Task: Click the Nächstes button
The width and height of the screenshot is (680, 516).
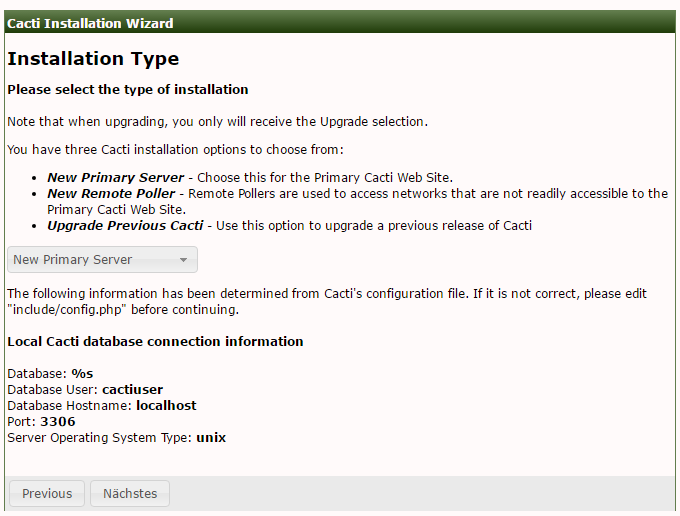Action: 130,493
